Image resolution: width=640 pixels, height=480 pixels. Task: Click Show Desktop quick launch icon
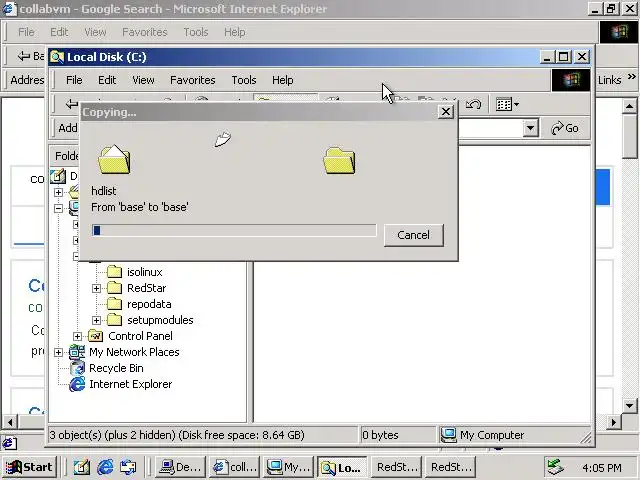click(x=82, y=467)
